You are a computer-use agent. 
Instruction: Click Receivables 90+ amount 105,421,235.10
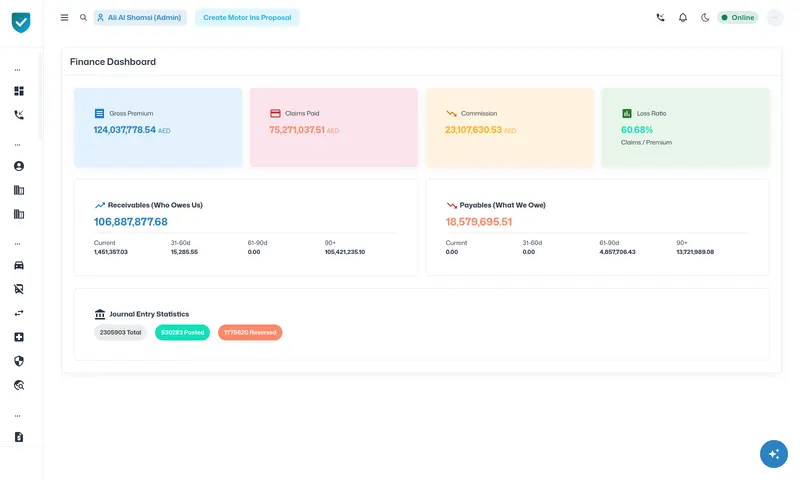345,252
